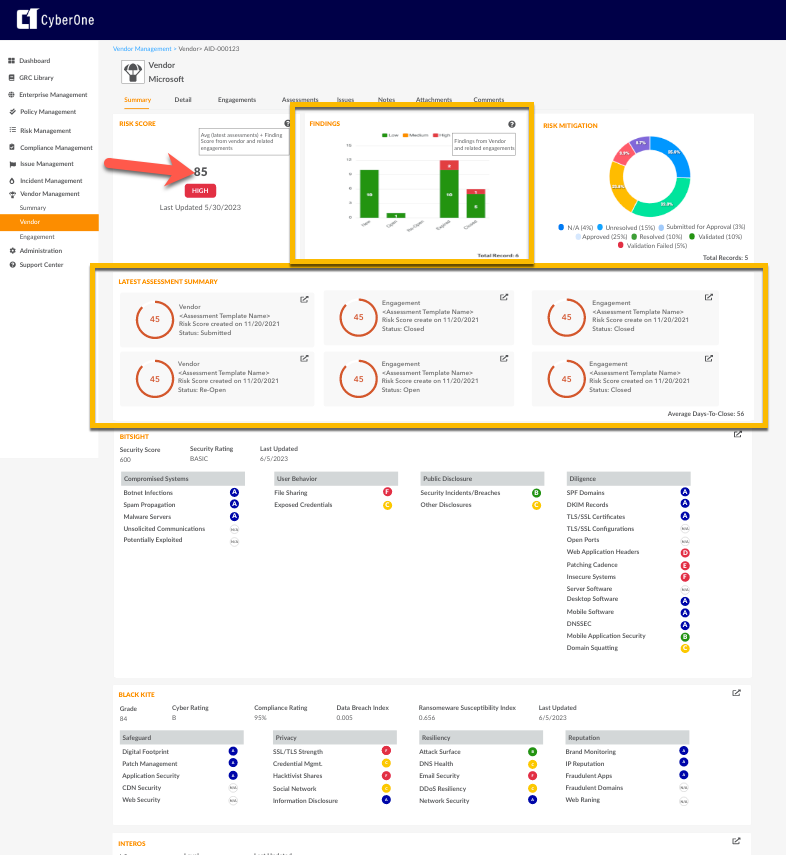Image resolution: width=786 pixels, height=855 pixels.
Task: Click SSL/TLS Strength grade badge
Action: coord(386,751)
